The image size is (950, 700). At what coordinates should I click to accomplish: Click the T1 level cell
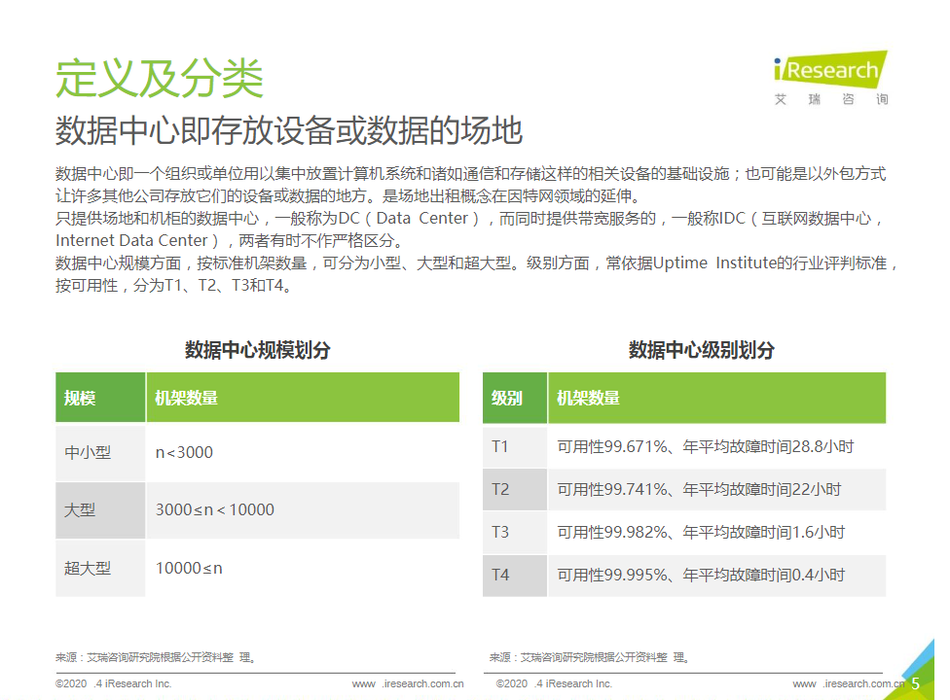point(500,446)
